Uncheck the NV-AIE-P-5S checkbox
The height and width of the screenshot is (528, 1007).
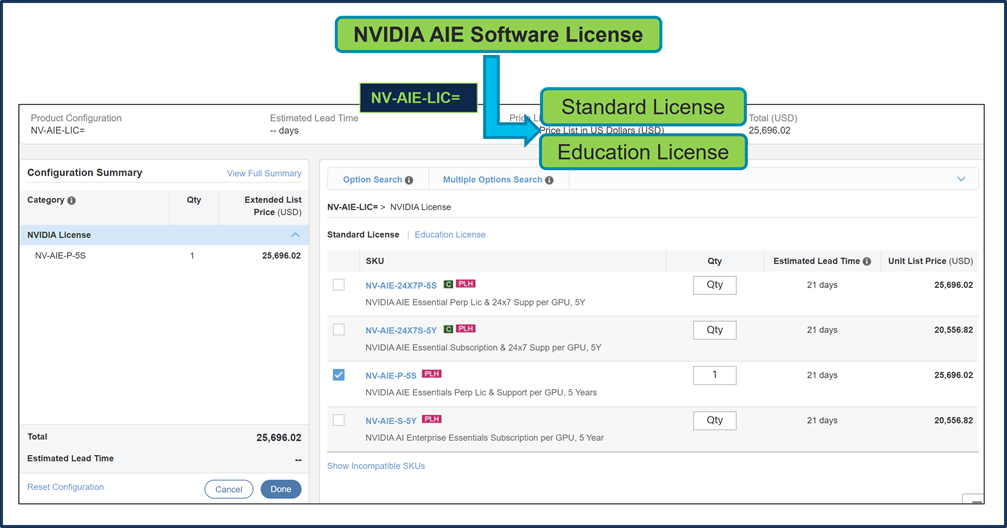(x=338, y=375)
